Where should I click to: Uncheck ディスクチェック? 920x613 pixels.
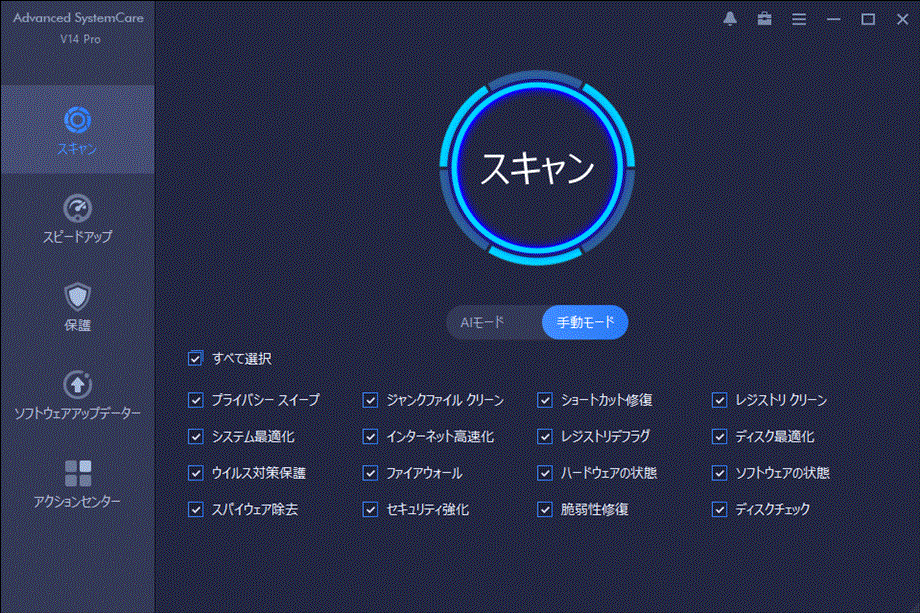point(719,509)
